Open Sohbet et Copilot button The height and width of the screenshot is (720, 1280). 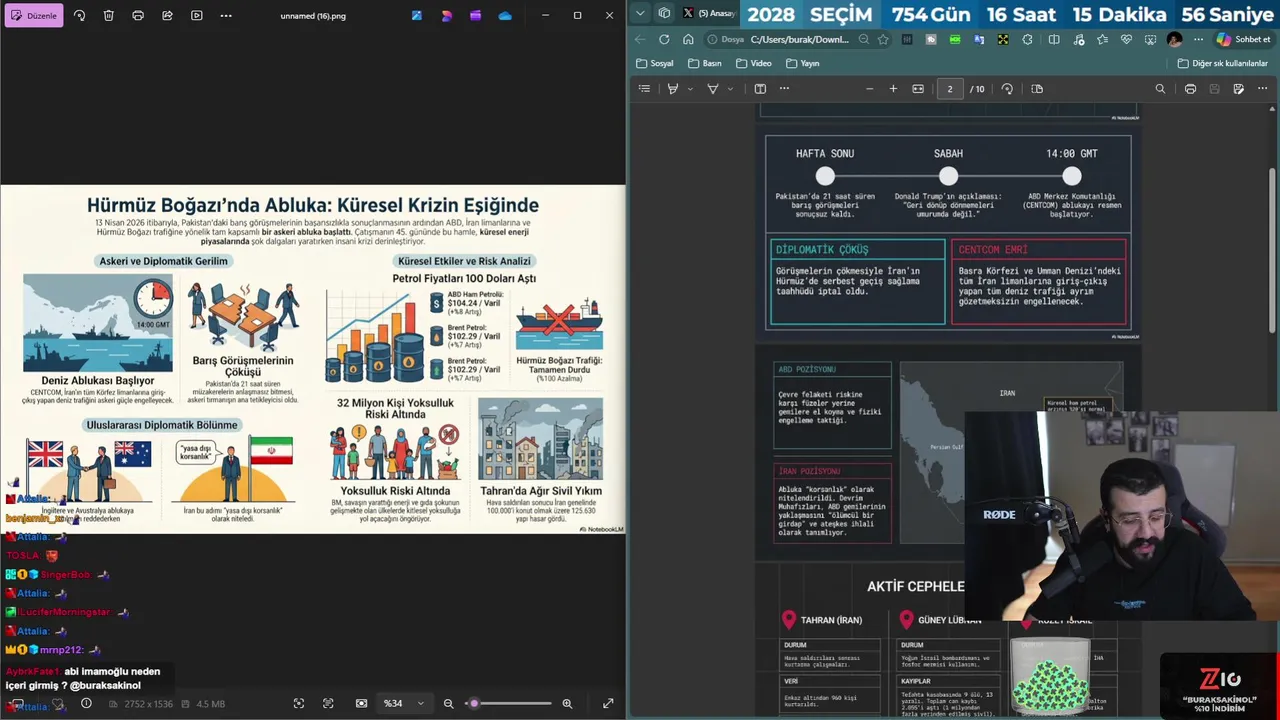(x=1243, y=40)
